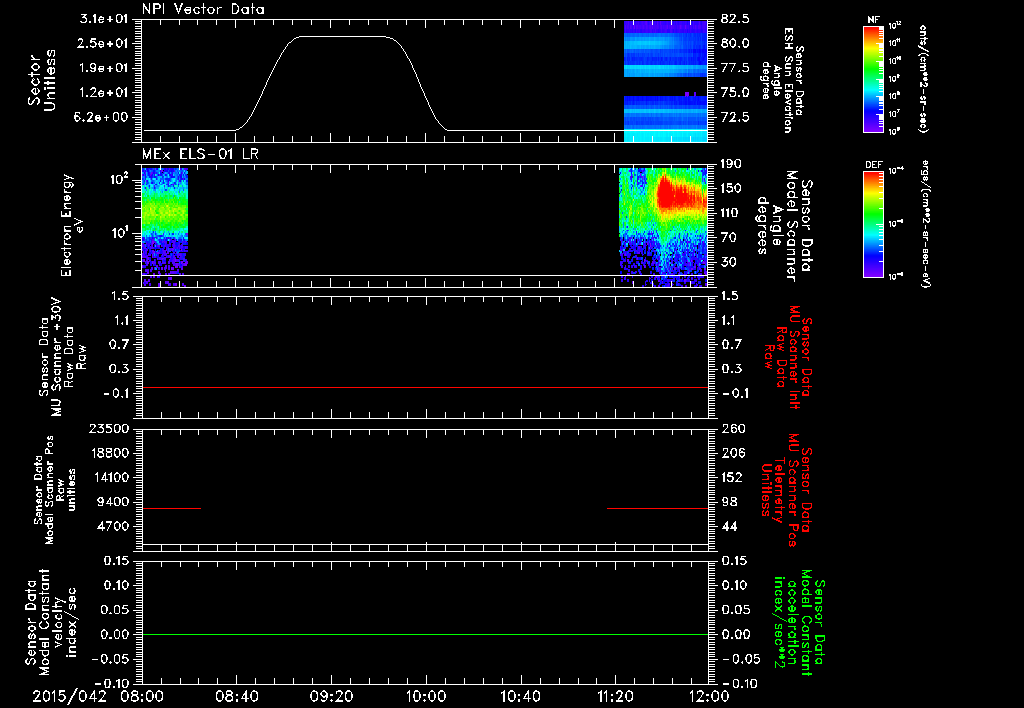Click the 'MU Scanner +30V Raw Data' axis label
The image size is (1024, 708).
pos(61,357)
